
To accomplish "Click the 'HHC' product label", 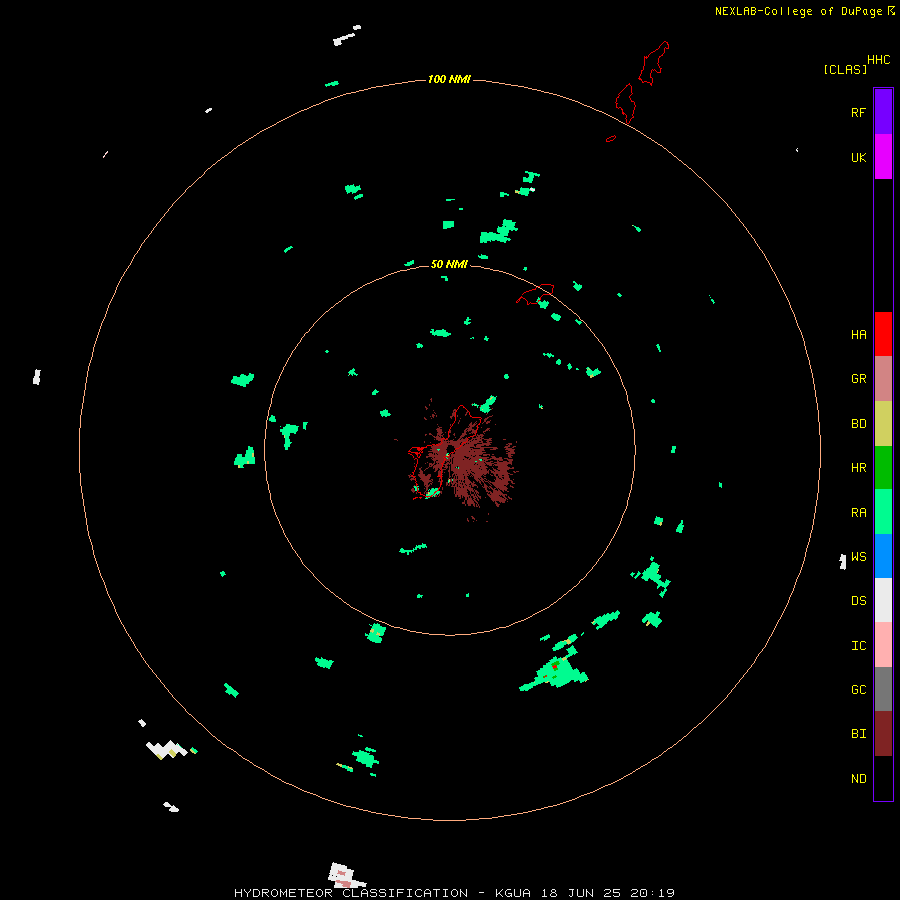I will [x=879, y=60].
